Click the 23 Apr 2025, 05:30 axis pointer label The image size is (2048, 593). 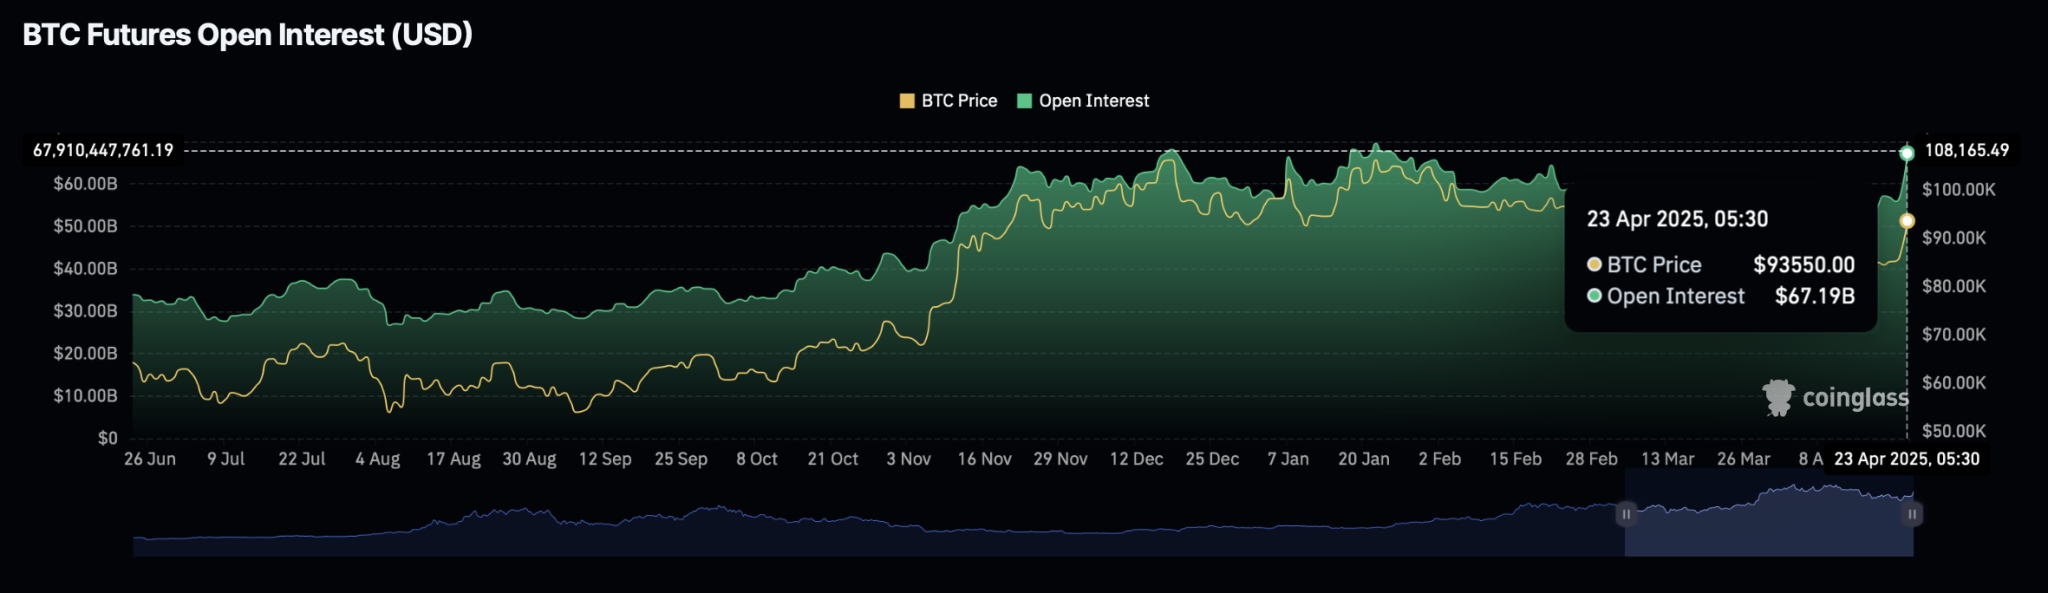click(1907, 459)
